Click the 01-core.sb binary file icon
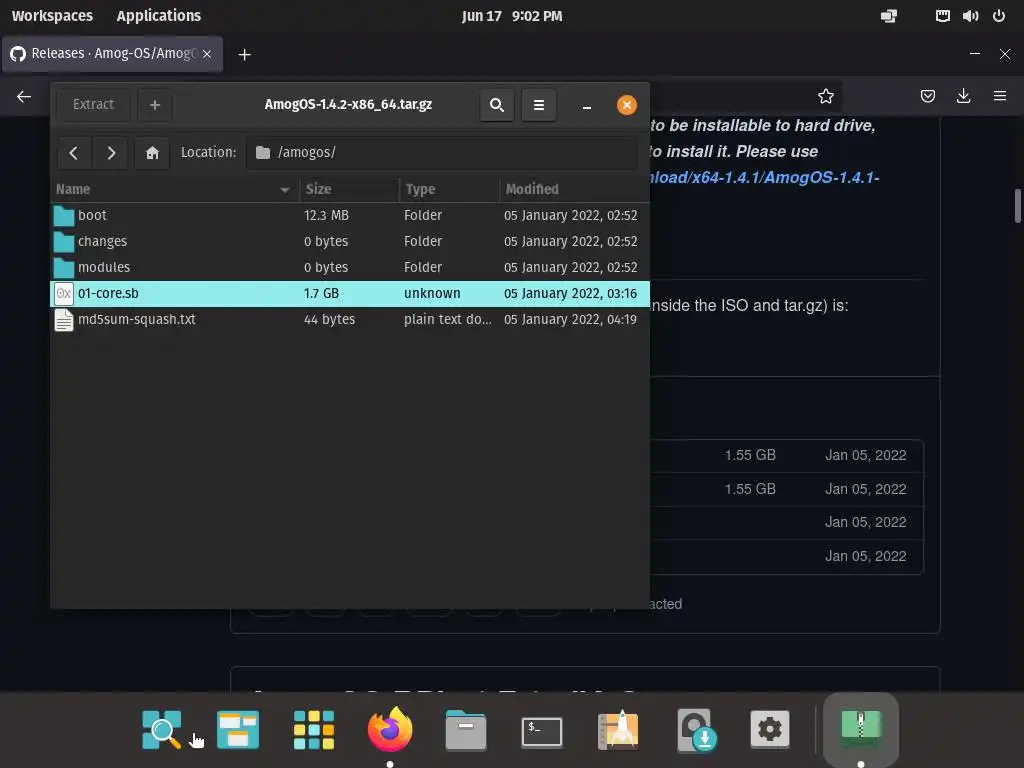 (x=64, y=294)
